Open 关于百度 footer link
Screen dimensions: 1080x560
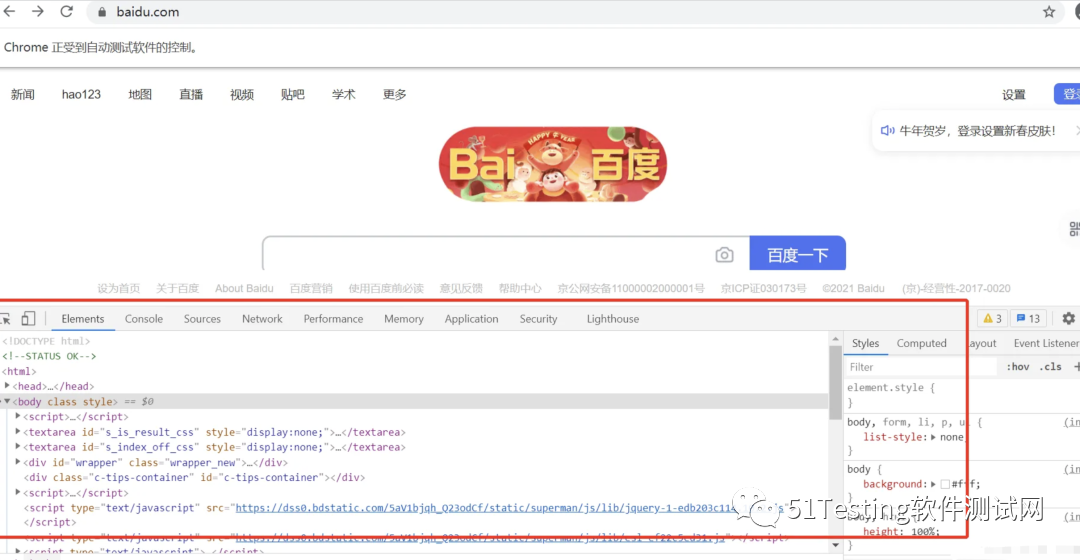[177, 289]
